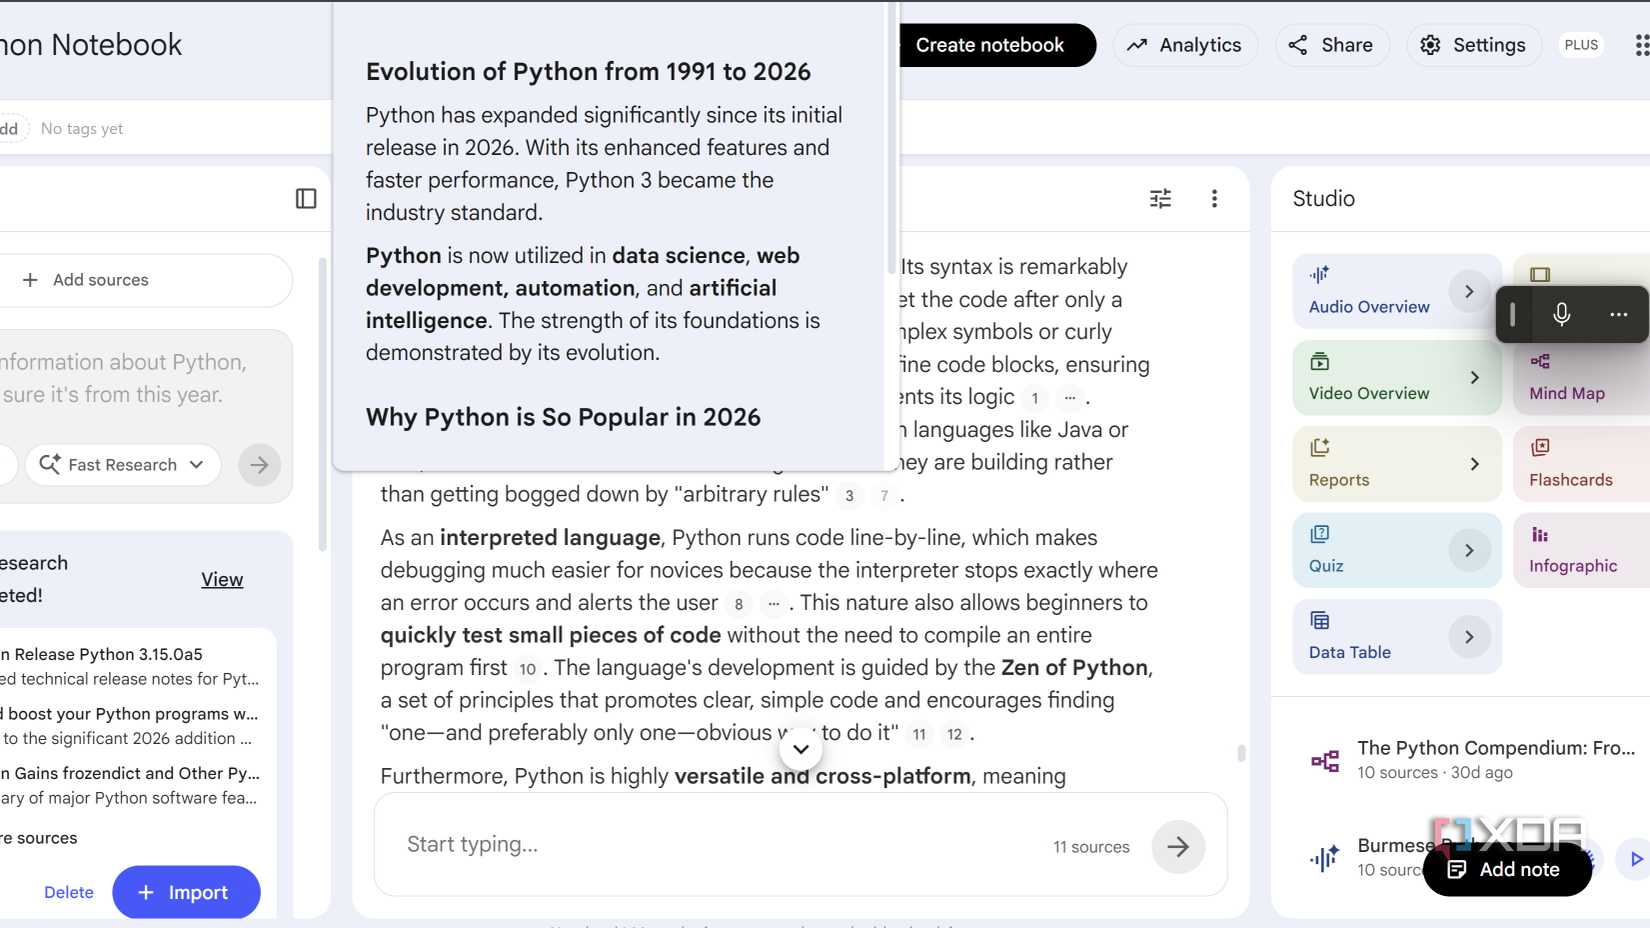Jump to the bottom of the chat with the down chevron
The width and height of the screenshot is (1650, 928).
[x=801, y=748]
